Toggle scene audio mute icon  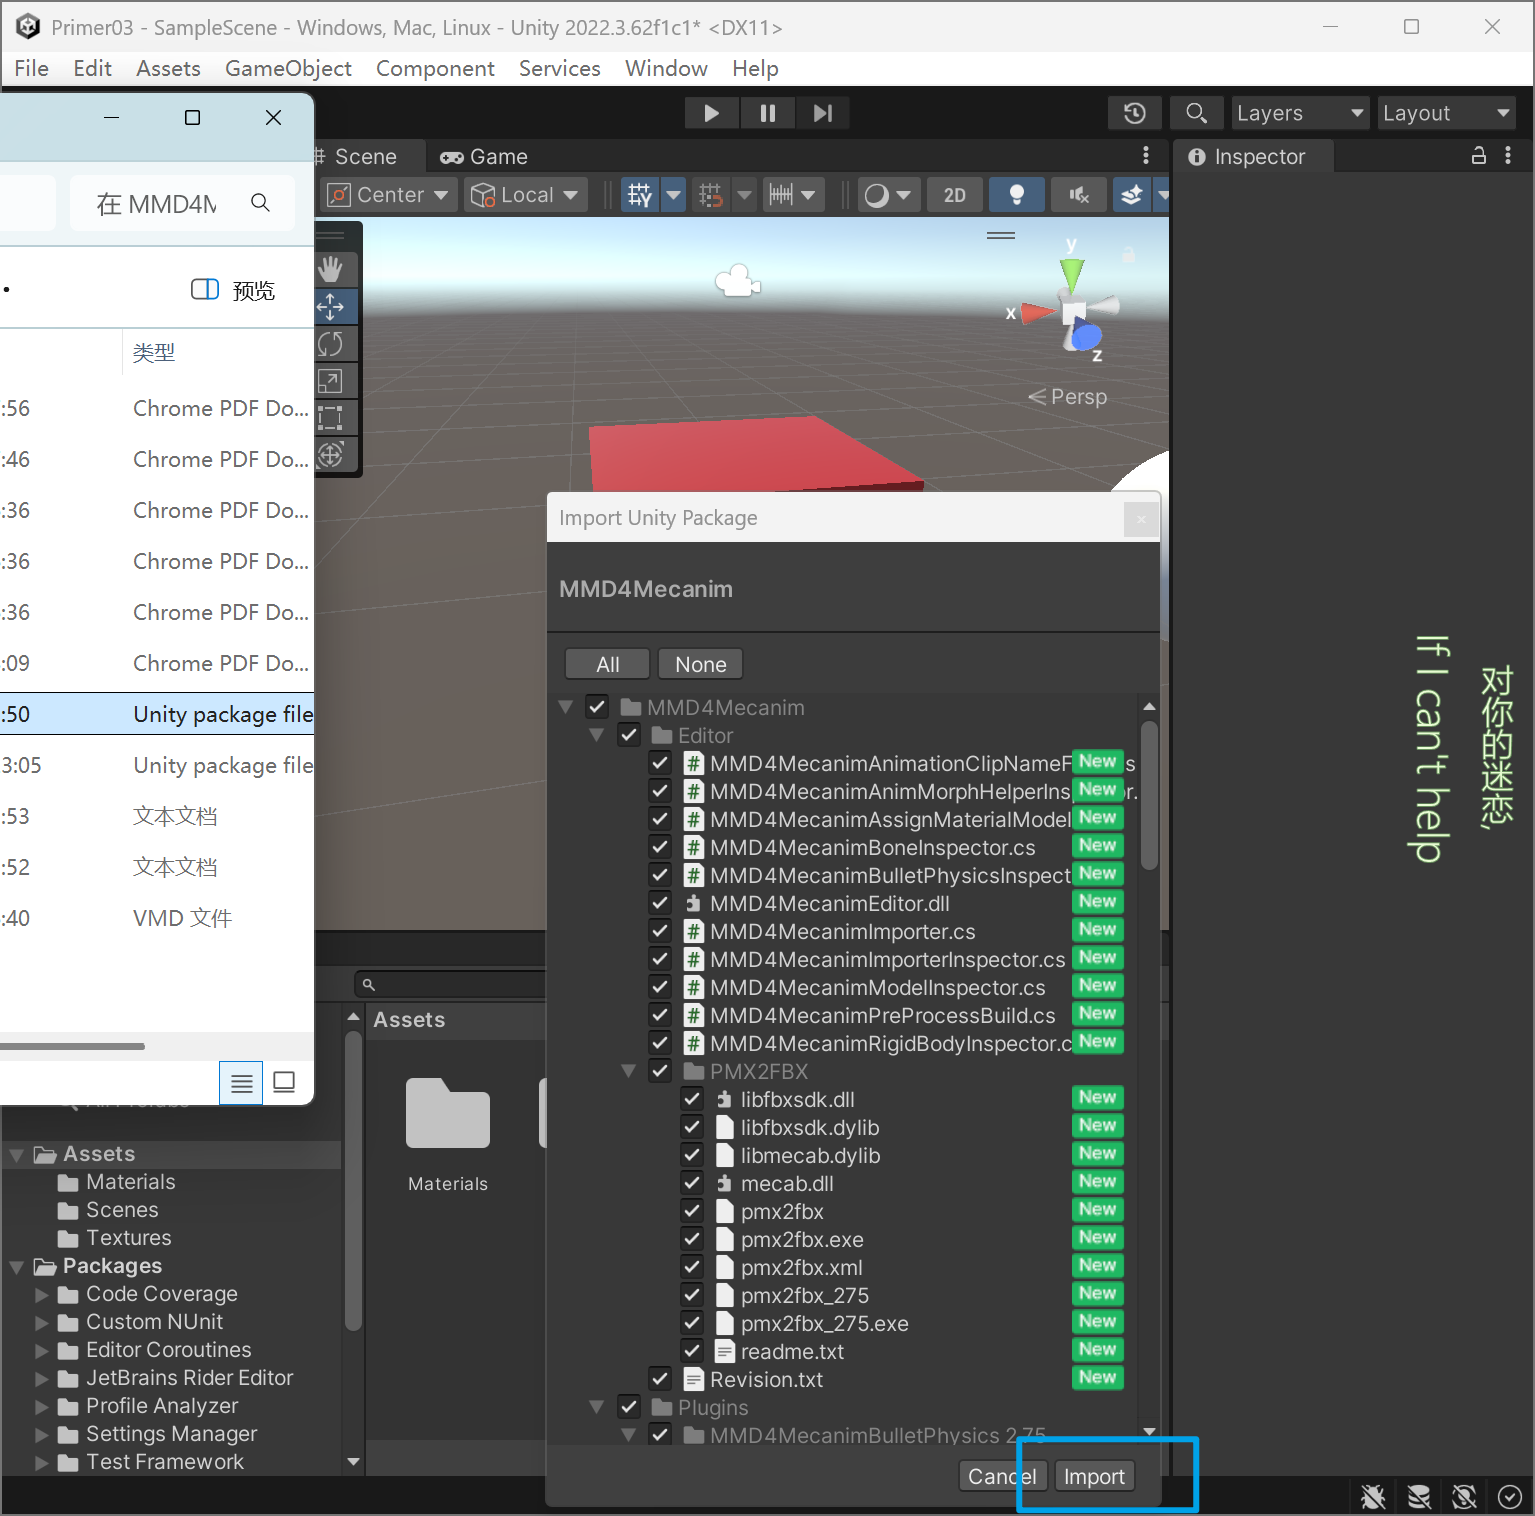tap(1079, 195)
